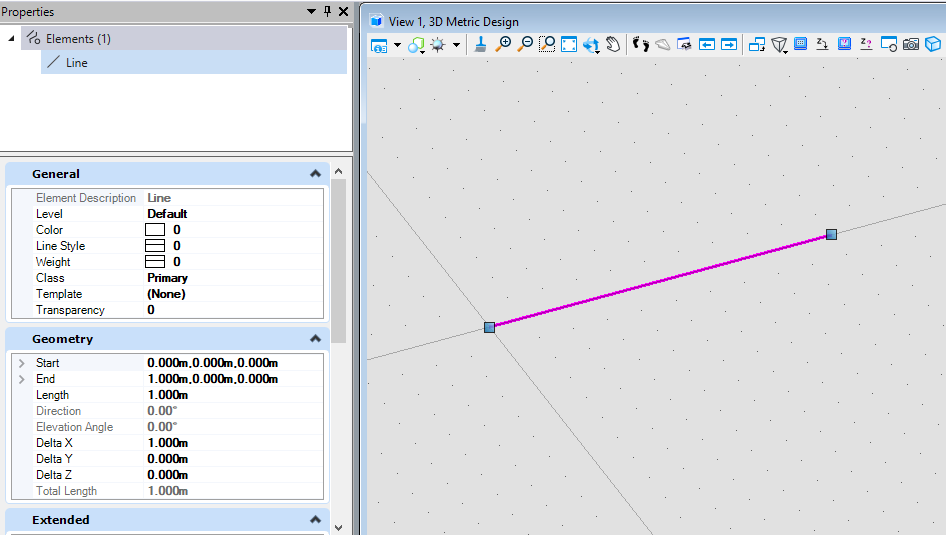946x535 pixels.
Task: Click the Show Display Depth icon
Action: tap(844, 43)
